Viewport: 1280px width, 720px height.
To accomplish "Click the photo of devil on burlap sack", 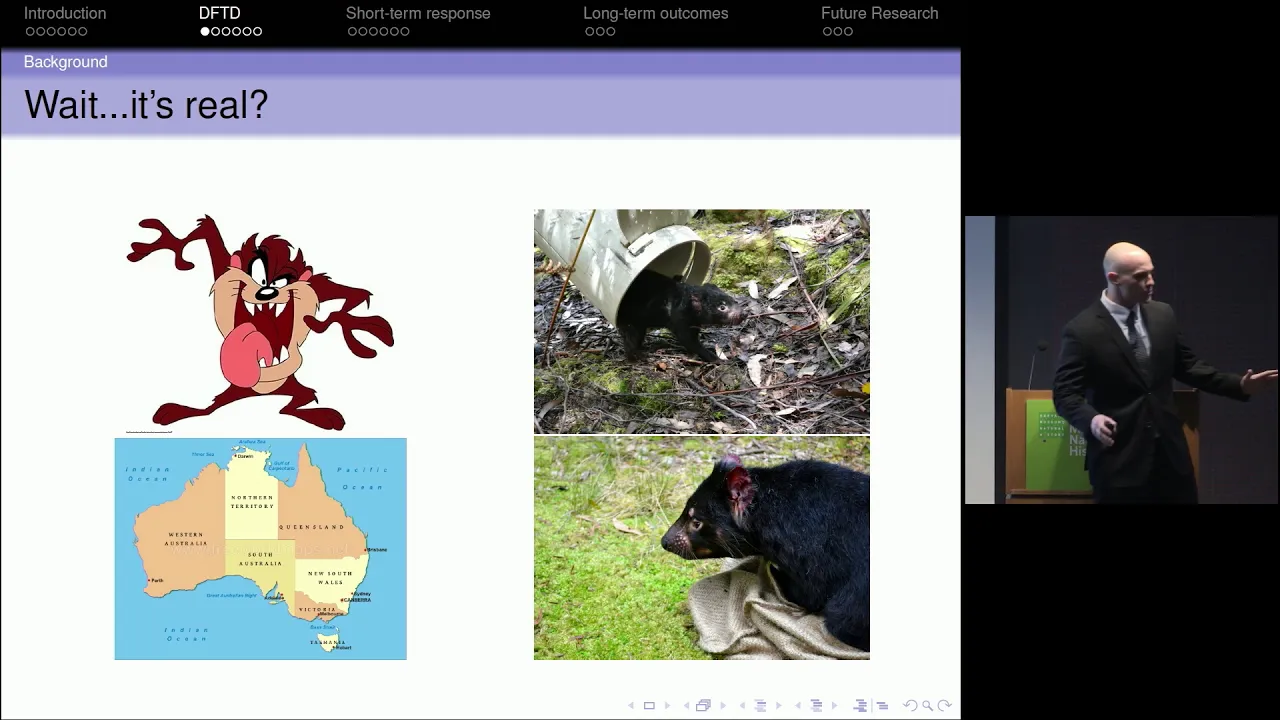I will pos(702,548).
